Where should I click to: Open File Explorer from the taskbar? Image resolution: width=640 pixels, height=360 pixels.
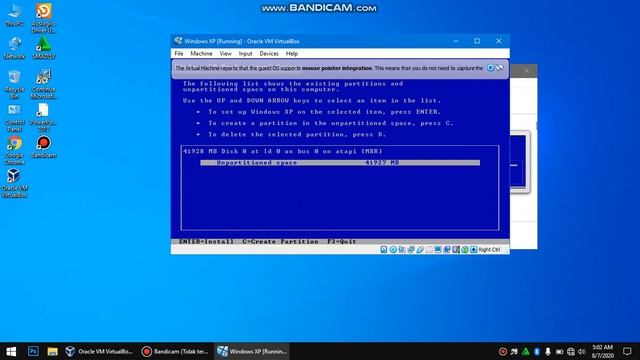[x=52, y=351]
